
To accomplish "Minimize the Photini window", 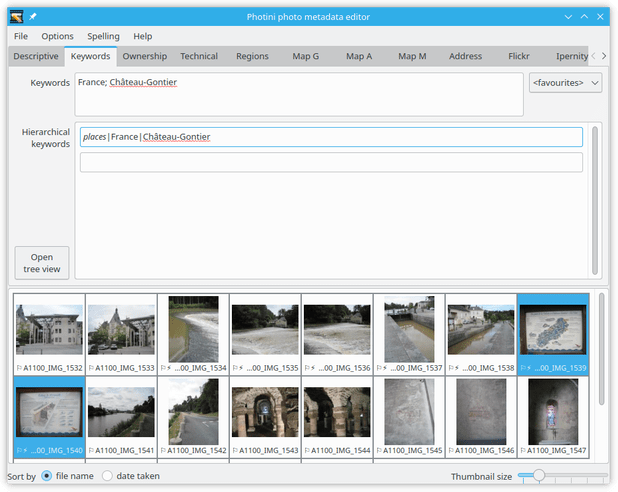I will [x=568, y=17].
